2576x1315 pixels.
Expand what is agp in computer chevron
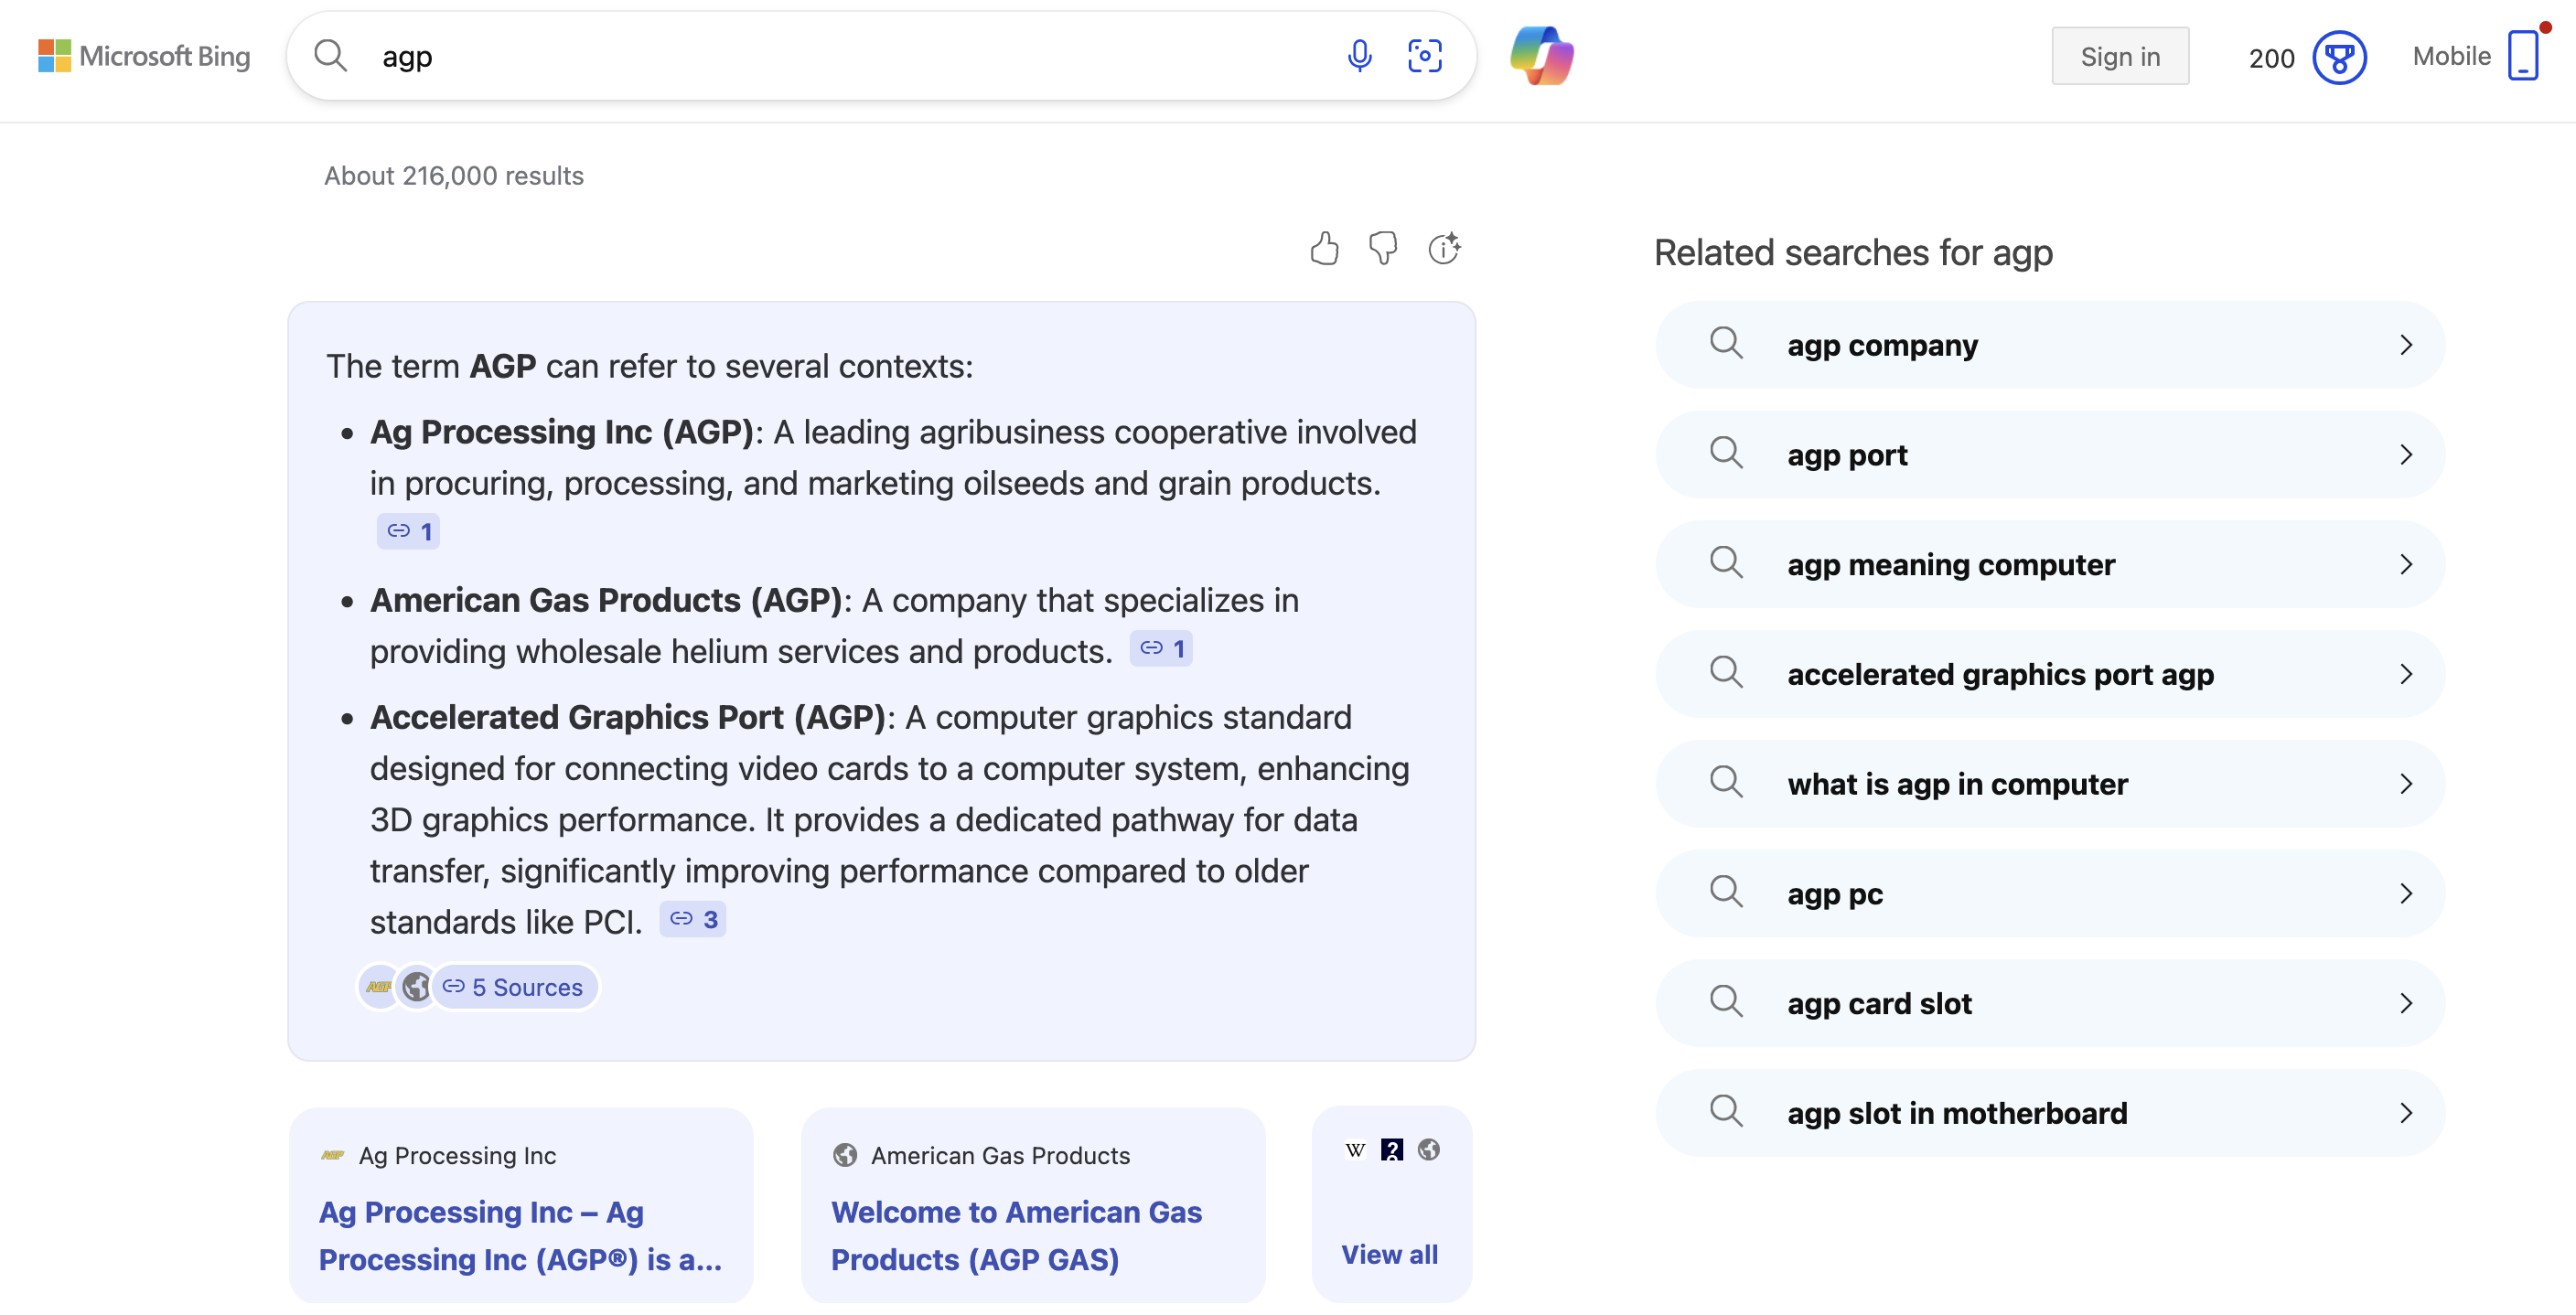tap(2406, 784)
